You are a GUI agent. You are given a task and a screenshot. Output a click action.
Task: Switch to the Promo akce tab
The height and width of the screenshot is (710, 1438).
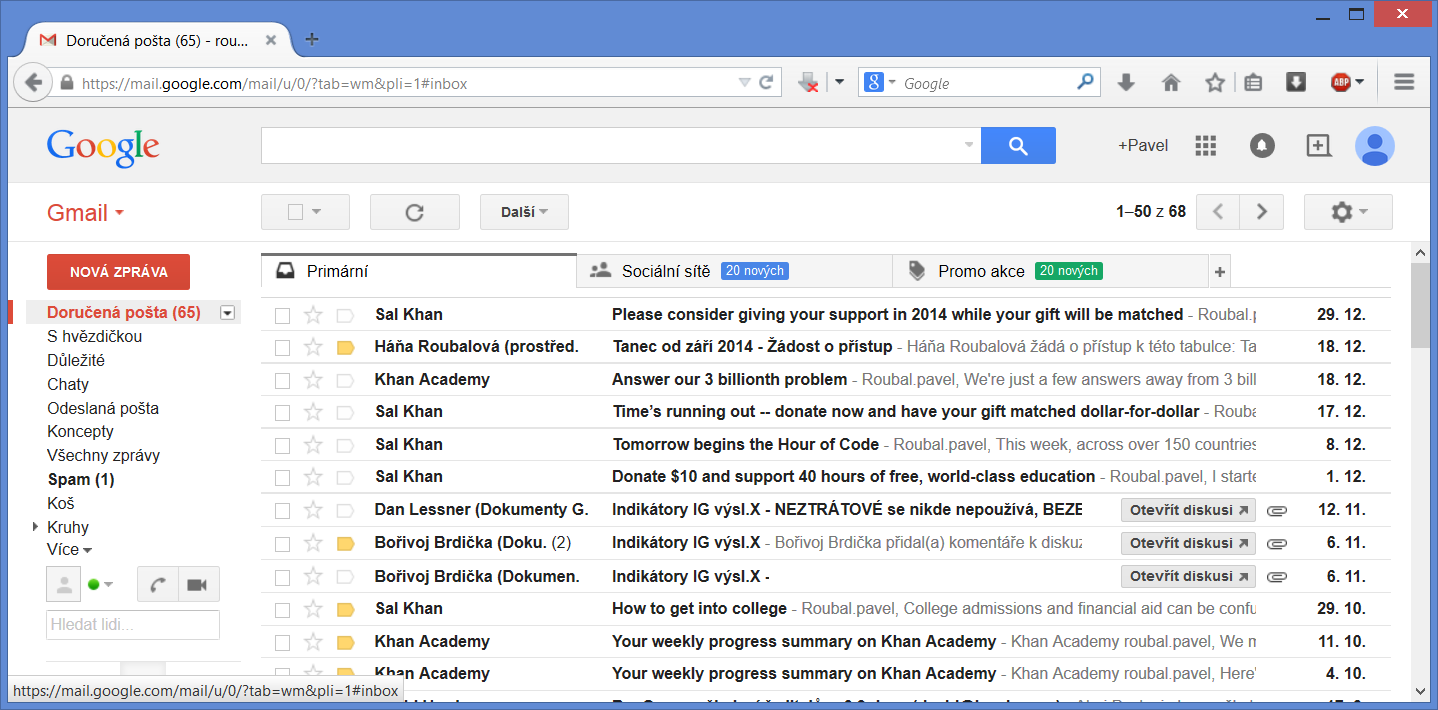point(1050,271)
